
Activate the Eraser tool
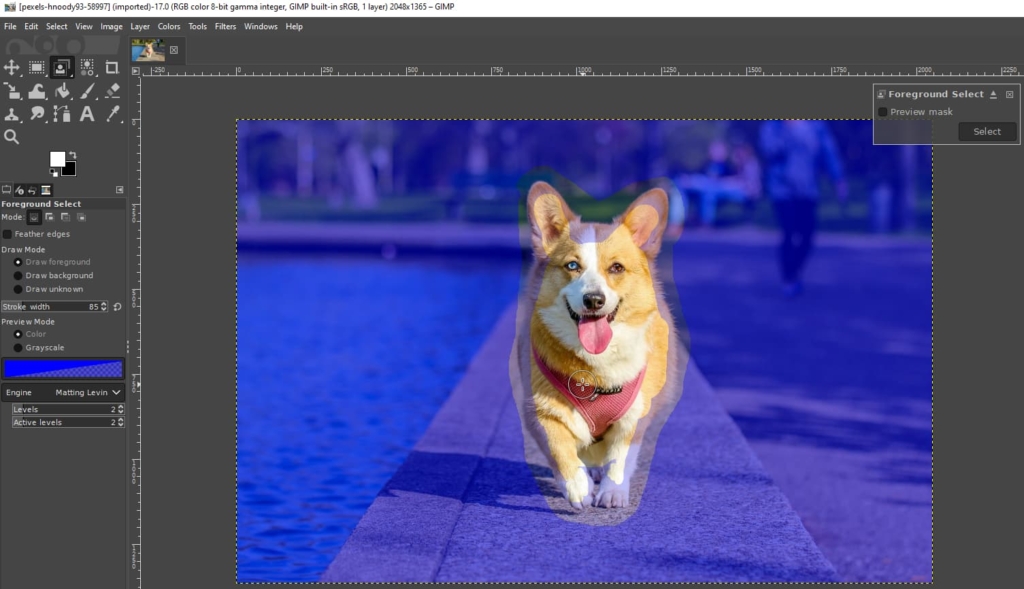(111, 91)
